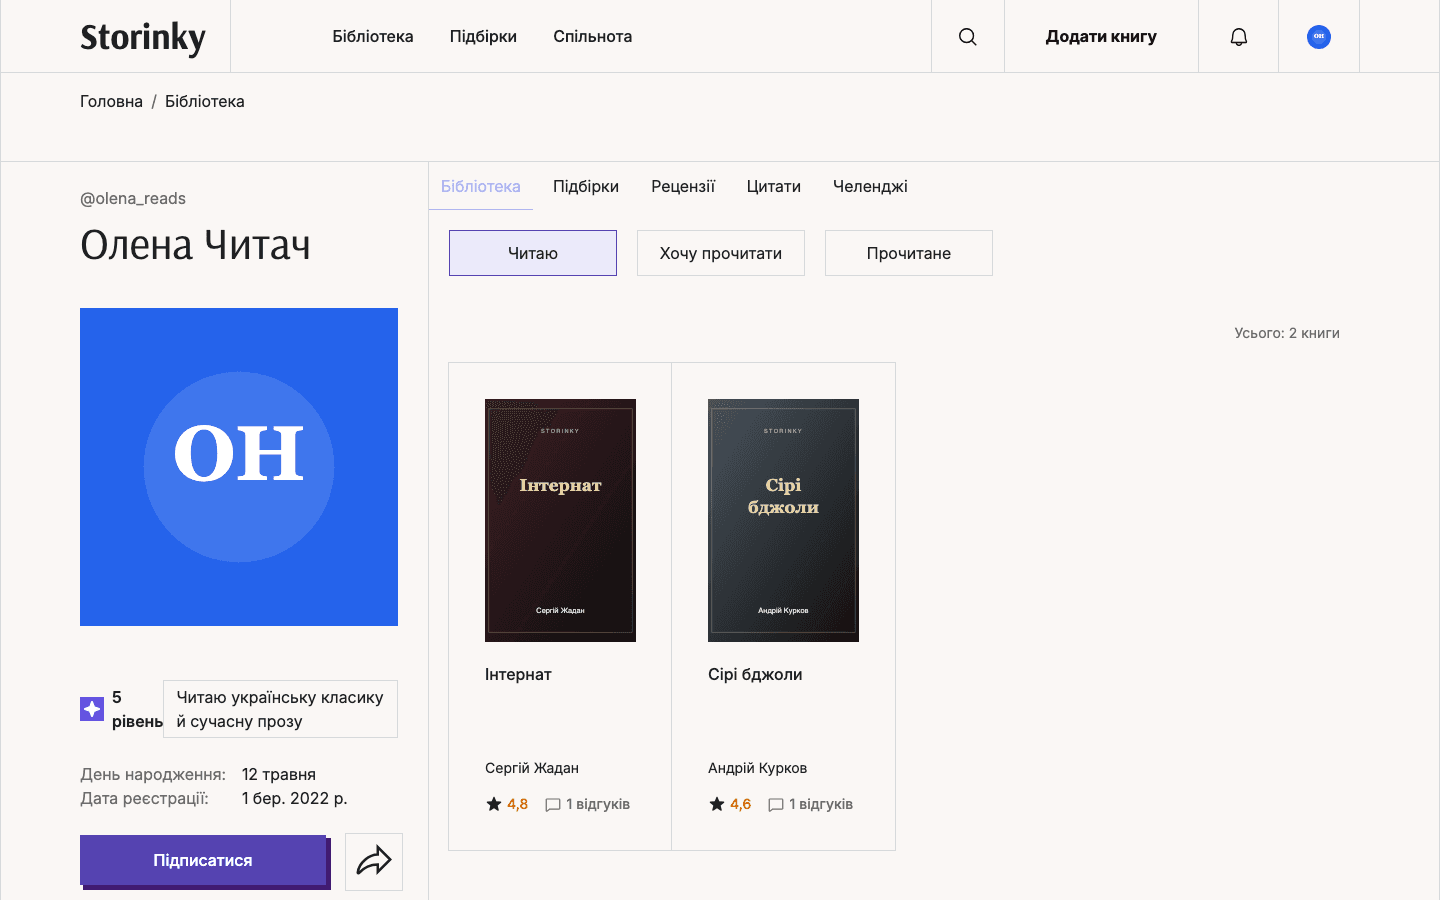Image resolution: width=1440 pixels, height=900 pixels.
Task: Click the 4,8 rating value
Action: pos(517,804)
